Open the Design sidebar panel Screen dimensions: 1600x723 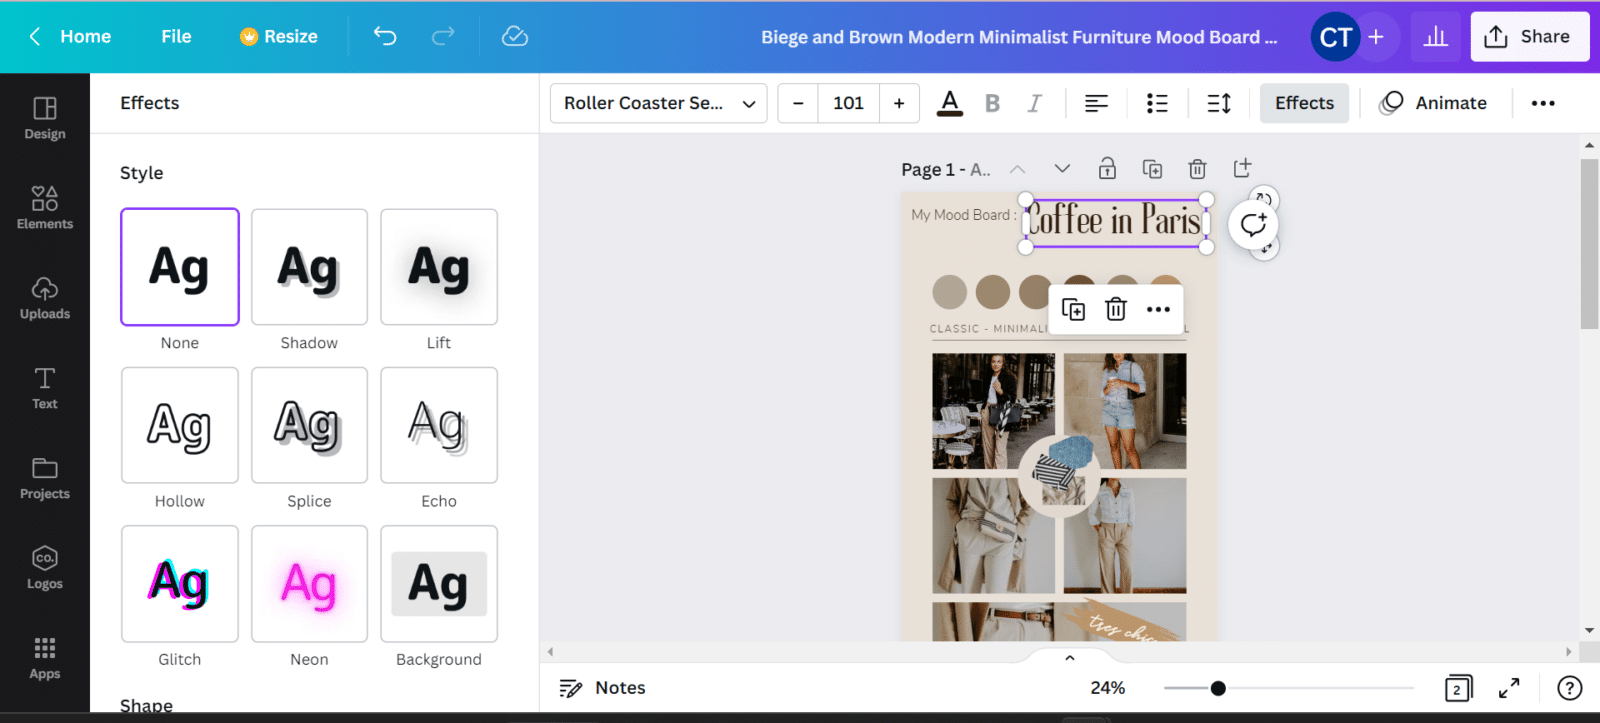45,118
